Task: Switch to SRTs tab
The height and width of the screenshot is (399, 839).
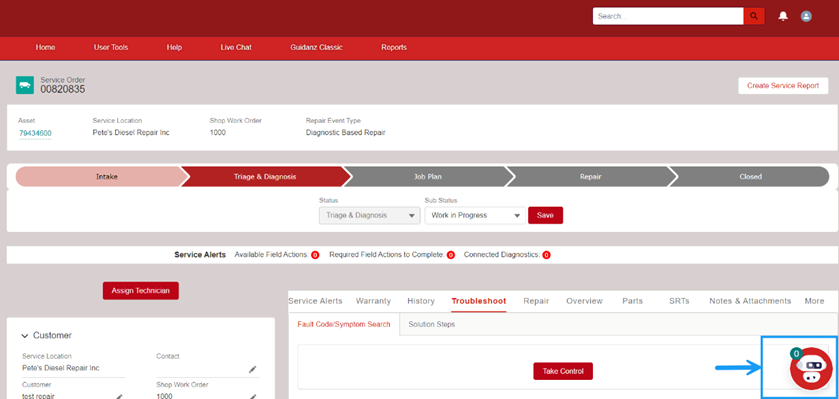Action: [679, 301]
